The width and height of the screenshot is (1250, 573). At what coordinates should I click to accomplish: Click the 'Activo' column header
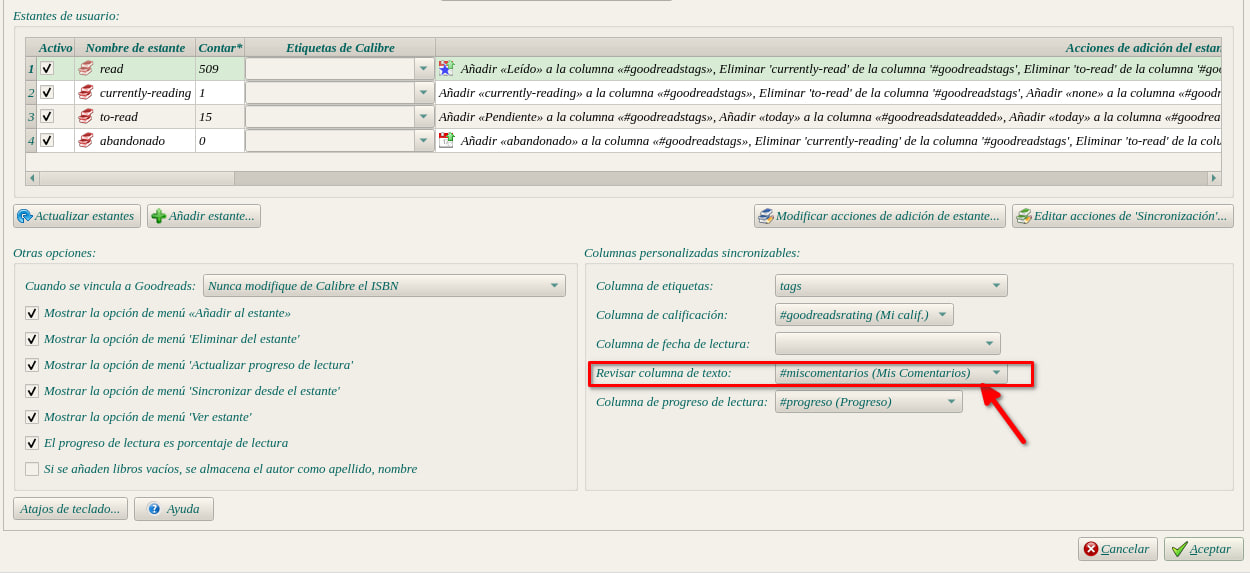pyautogui.click(x=56, y=47)
